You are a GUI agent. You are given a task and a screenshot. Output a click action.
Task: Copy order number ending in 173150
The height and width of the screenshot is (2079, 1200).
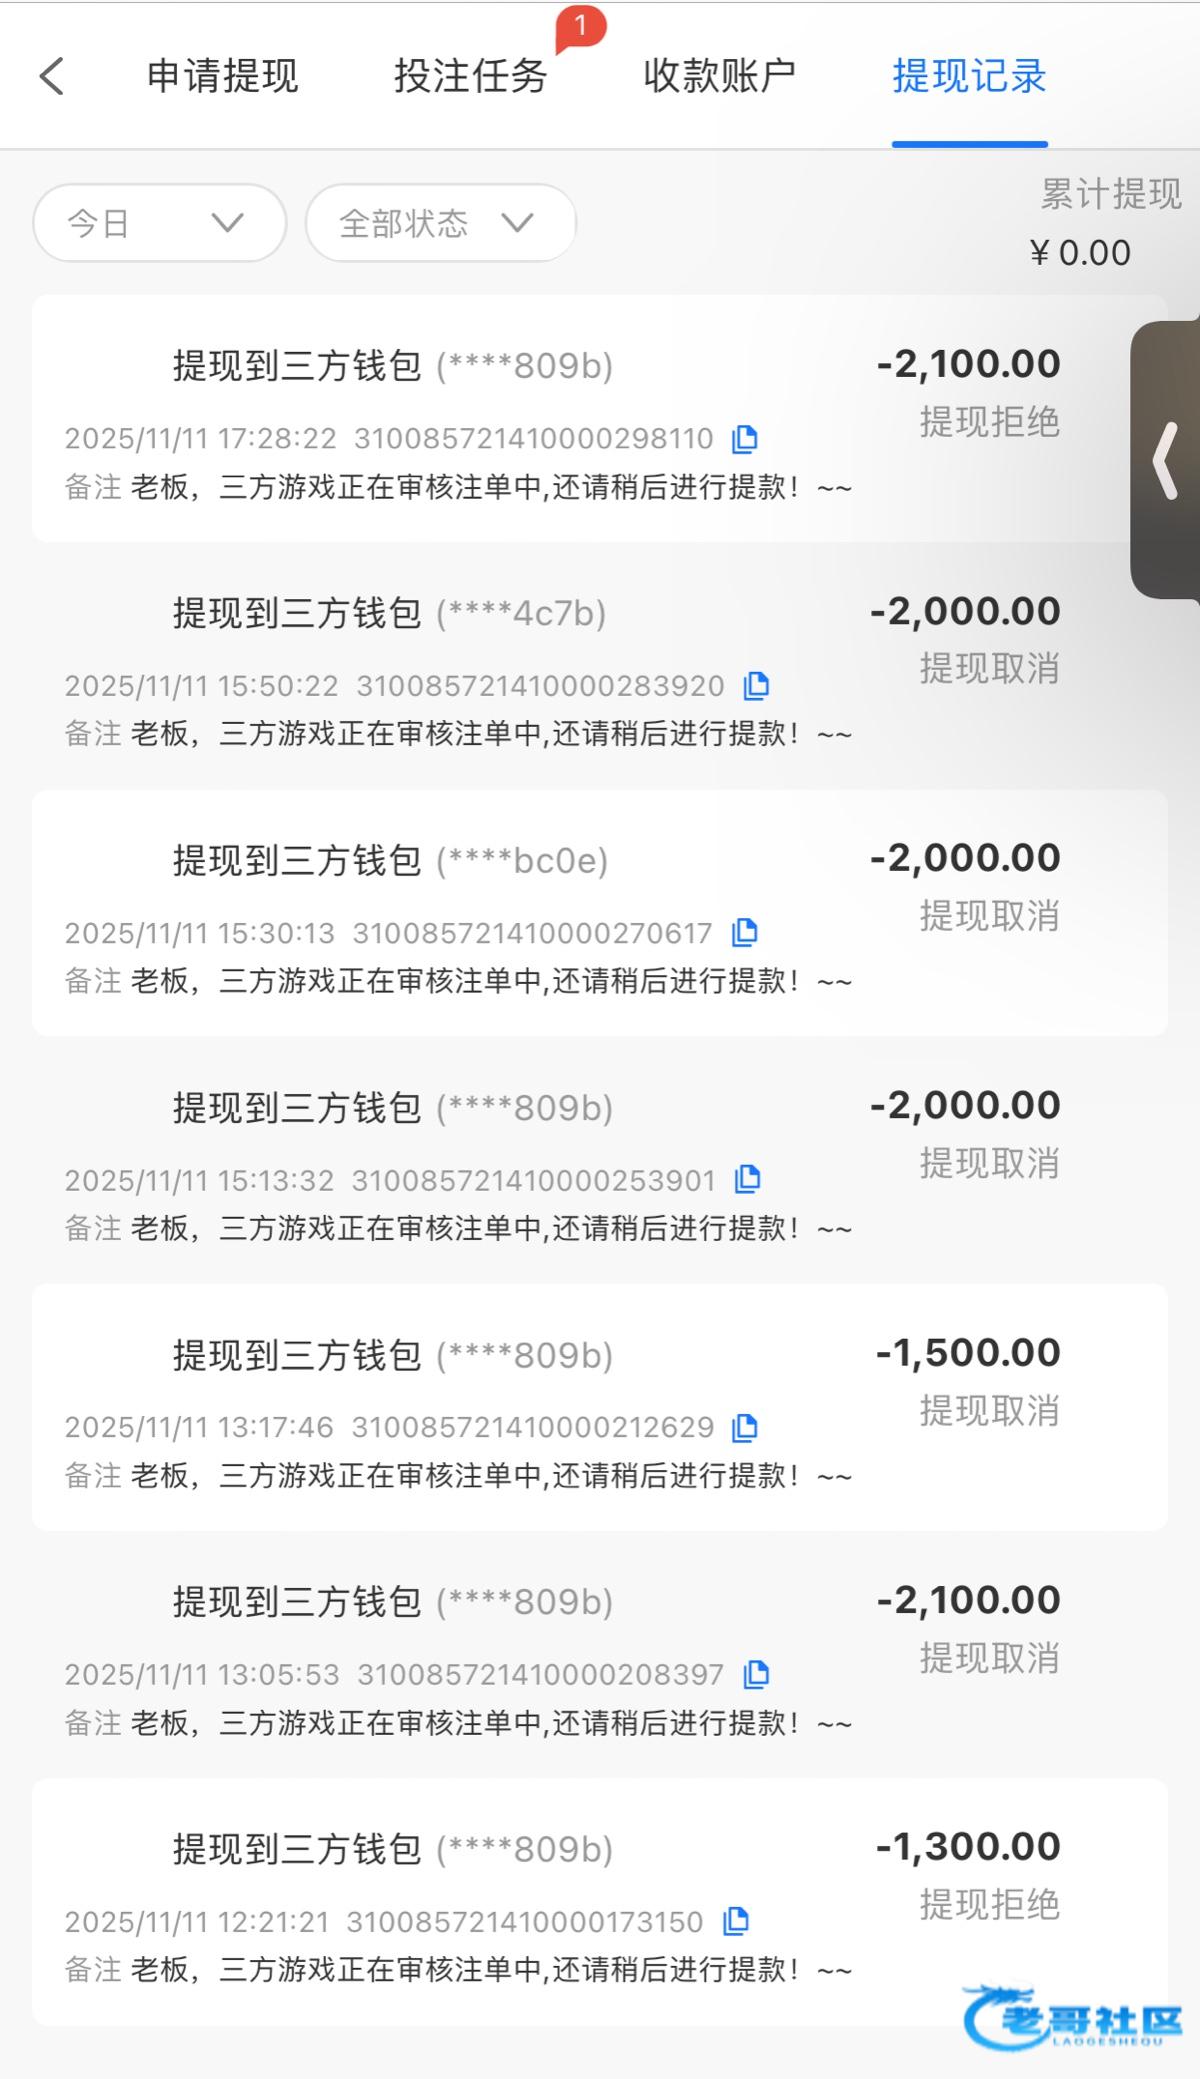click(736, 1921)
